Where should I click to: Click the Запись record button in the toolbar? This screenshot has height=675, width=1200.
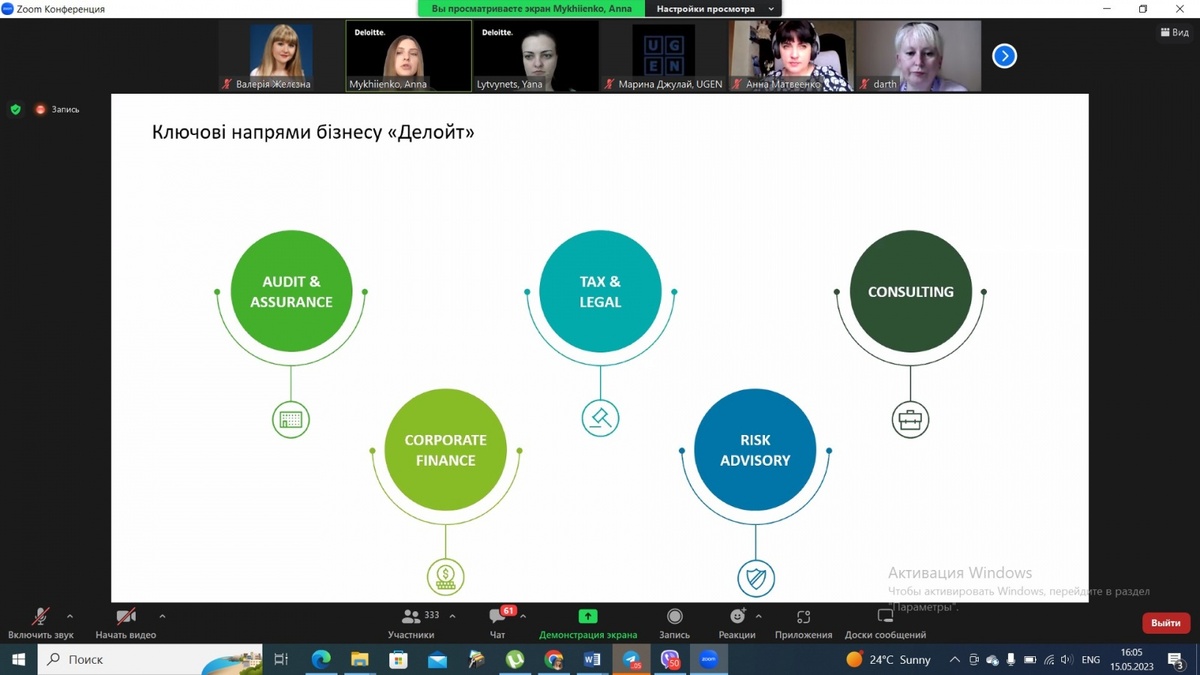(x=674, y=623)
